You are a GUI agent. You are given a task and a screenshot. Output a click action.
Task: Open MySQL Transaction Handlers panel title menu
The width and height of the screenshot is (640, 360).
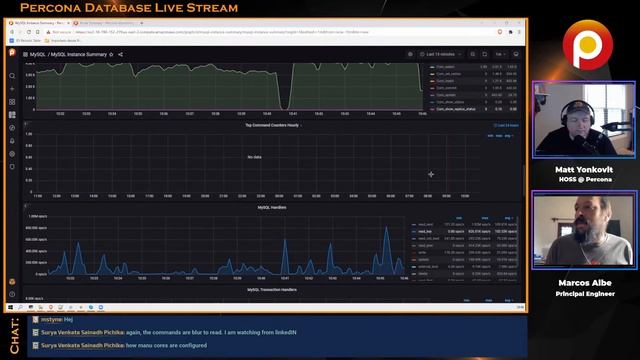[x=272, y=290]
